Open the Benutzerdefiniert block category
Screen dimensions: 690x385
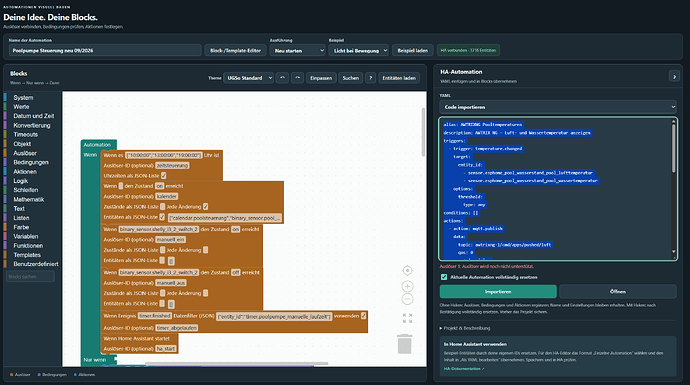point(36,264)
